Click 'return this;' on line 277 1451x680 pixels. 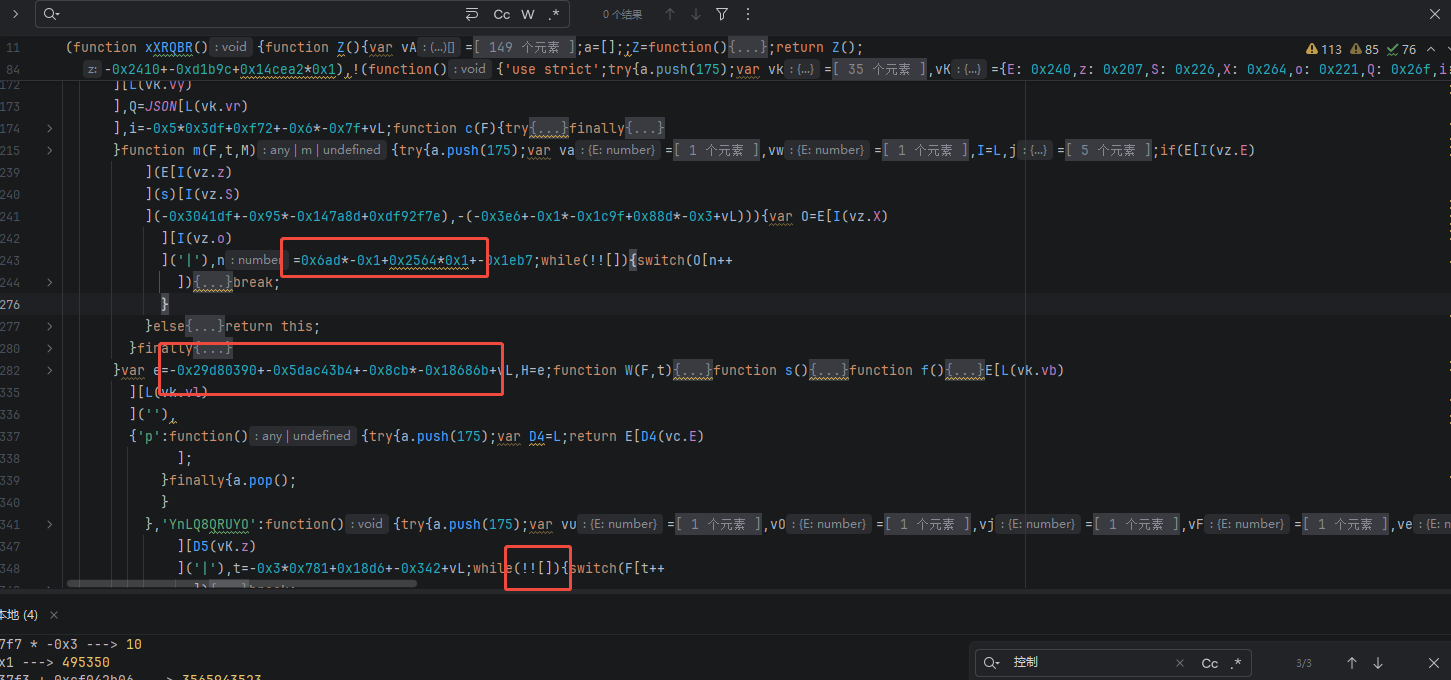pyautogui.click(x=274, y=326)
